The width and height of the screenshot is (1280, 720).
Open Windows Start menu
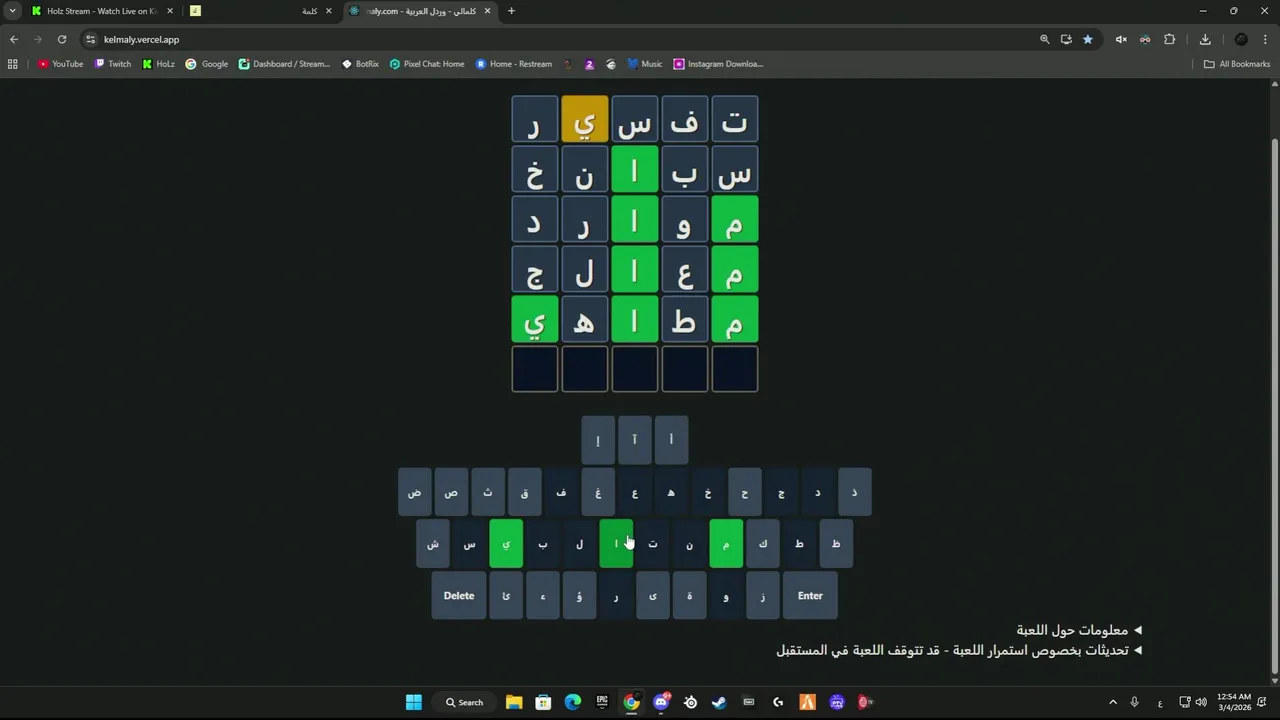click(413, 702)
